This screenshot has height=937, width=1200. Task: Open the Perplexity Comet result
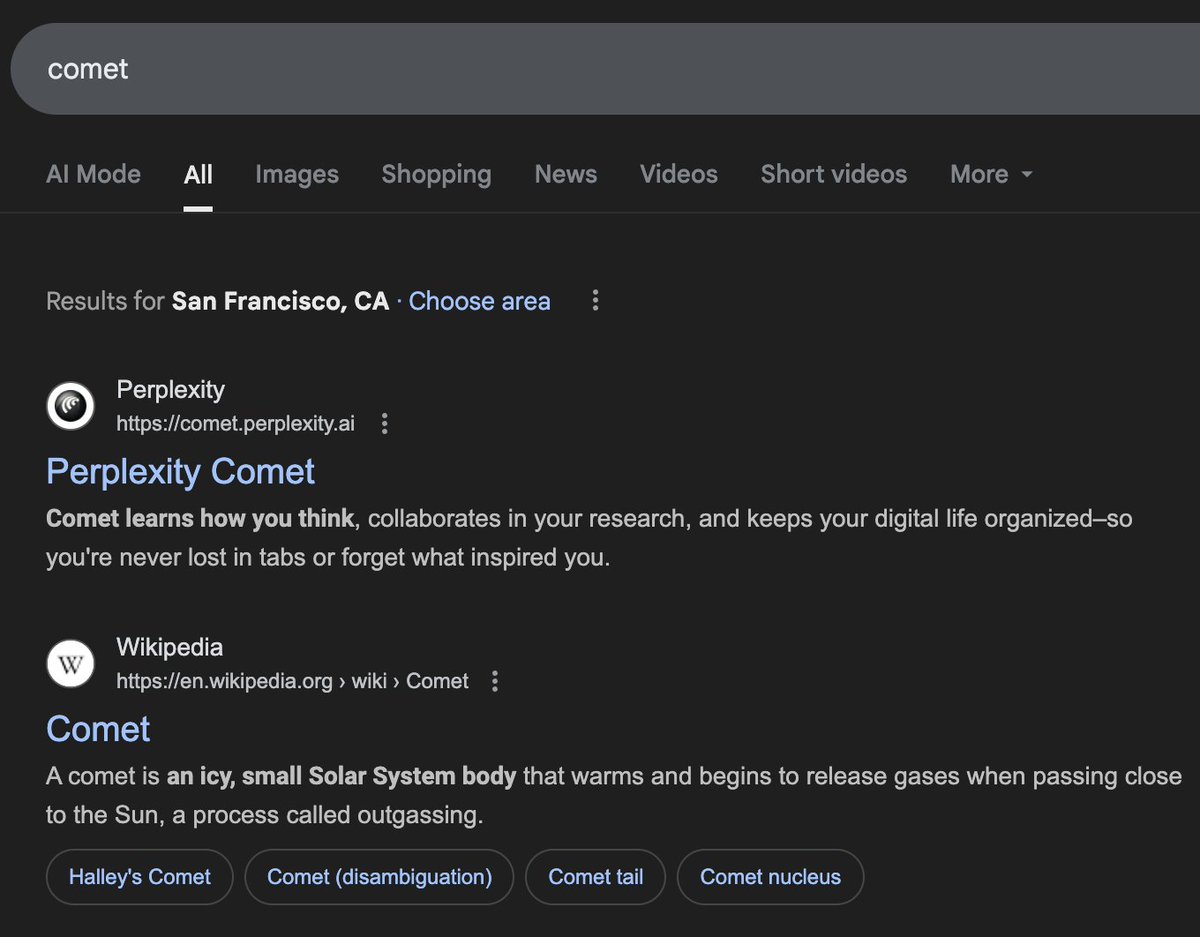180,471
